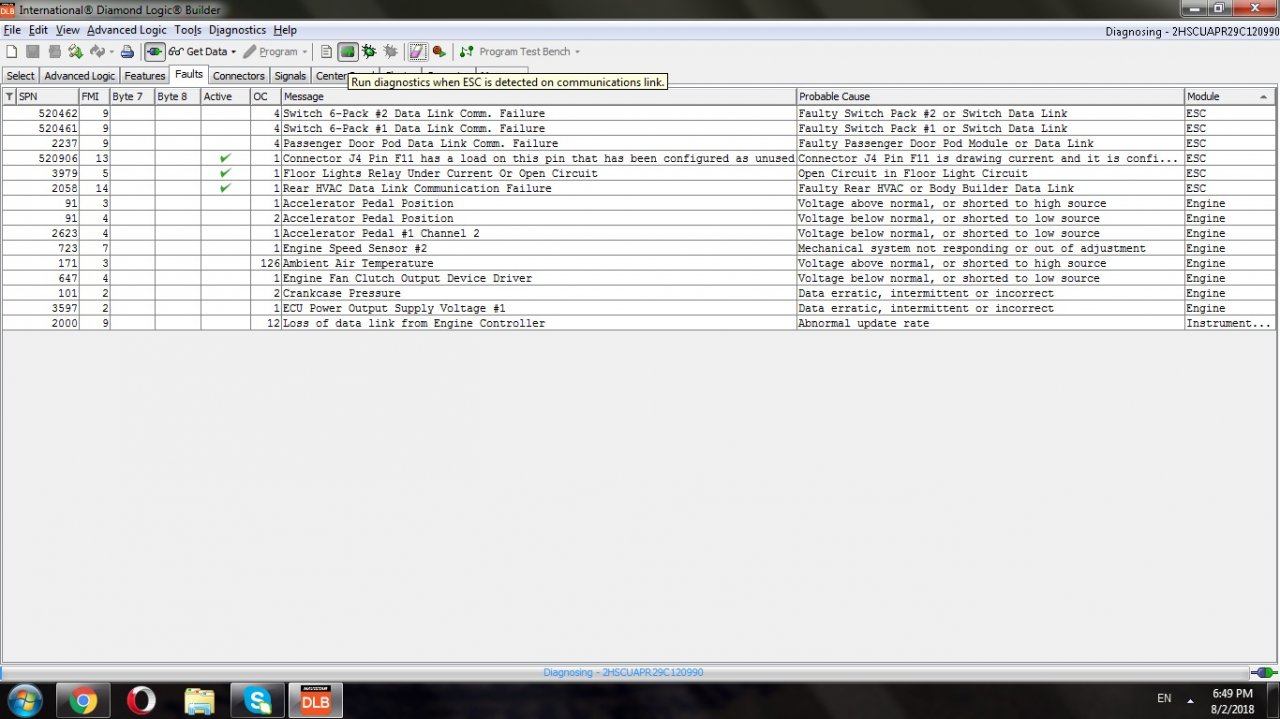Select the 'Crankcase Pressure' fault row
Image resolution: width=1280 pixels, height=719 pixels.
[639, 294]
